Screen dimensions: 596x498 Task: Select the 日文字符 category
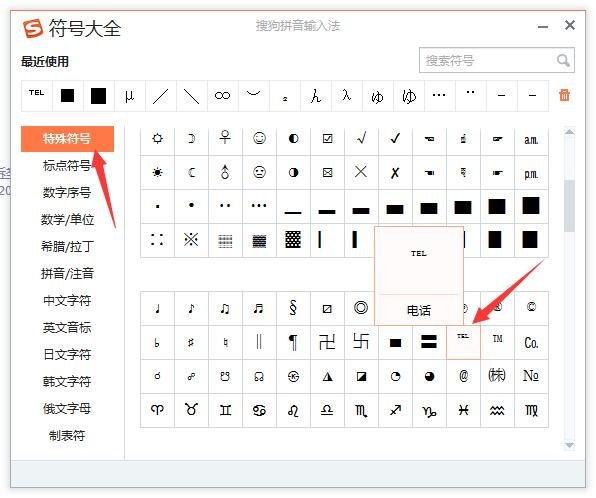67,355
